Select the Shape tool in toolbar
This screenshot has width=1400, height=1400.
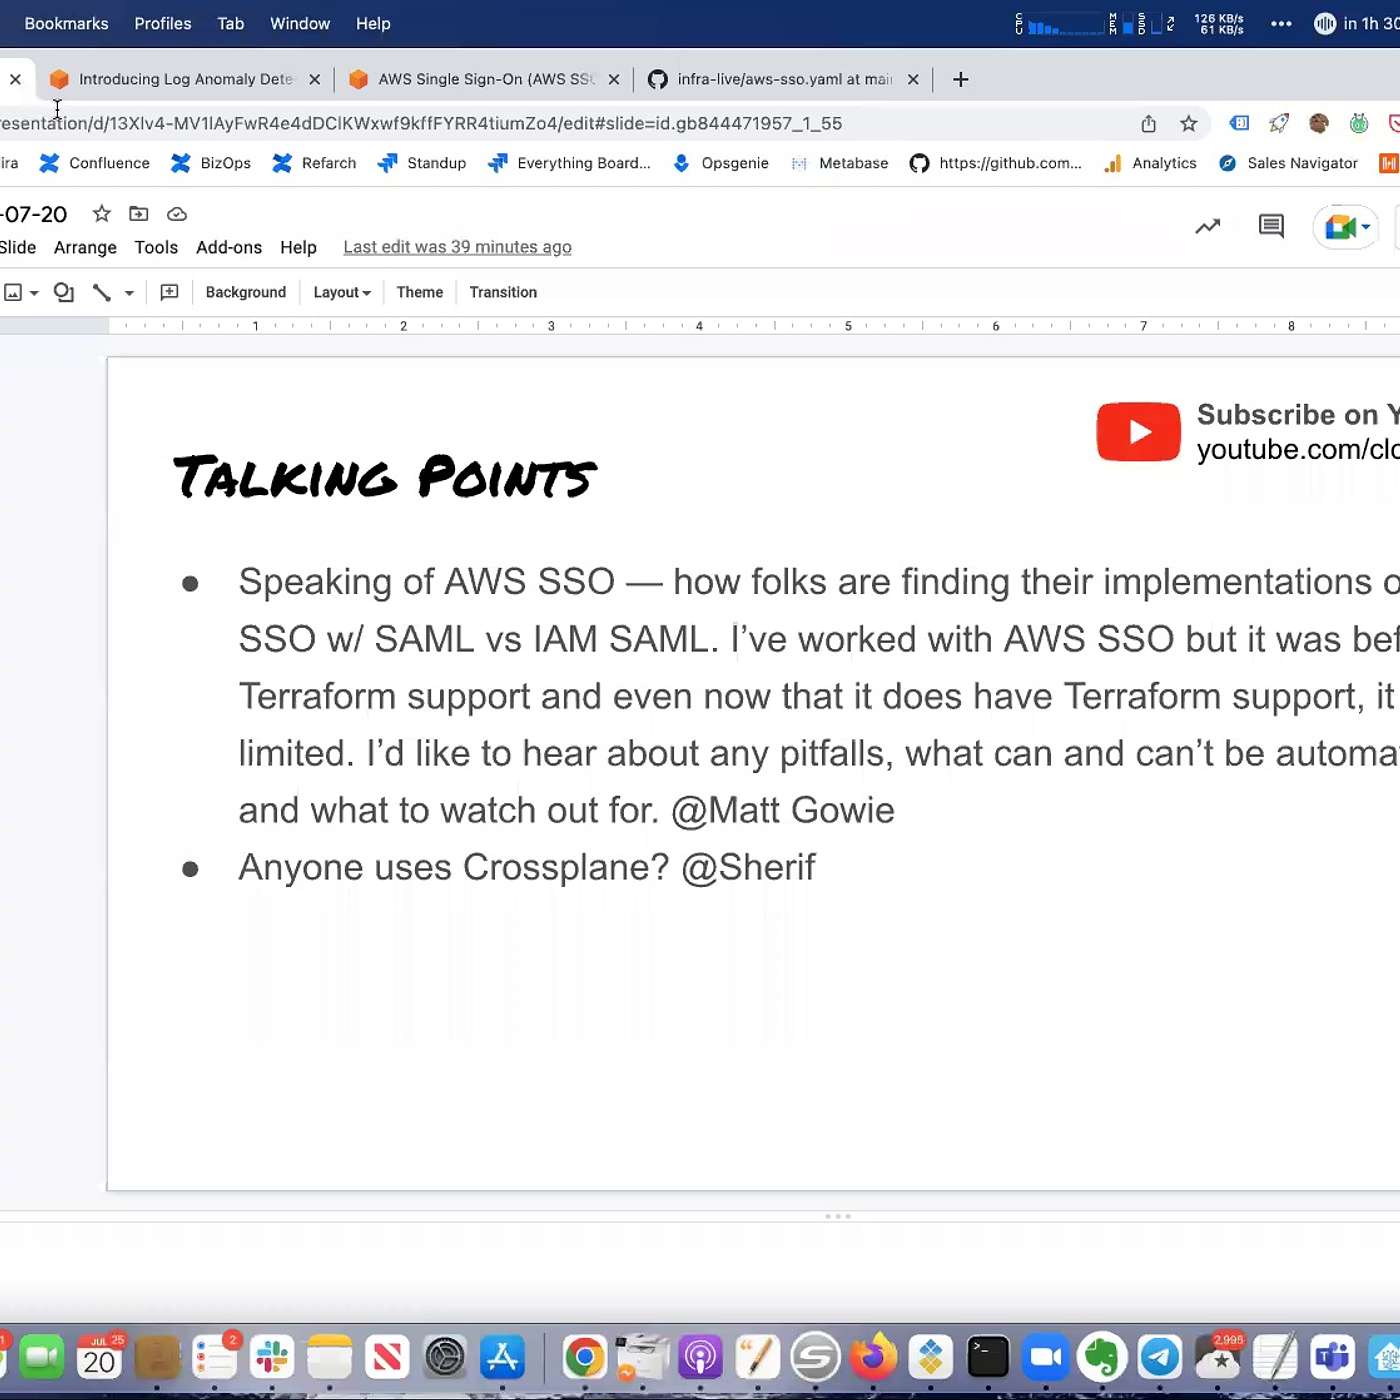coord(64,292)
